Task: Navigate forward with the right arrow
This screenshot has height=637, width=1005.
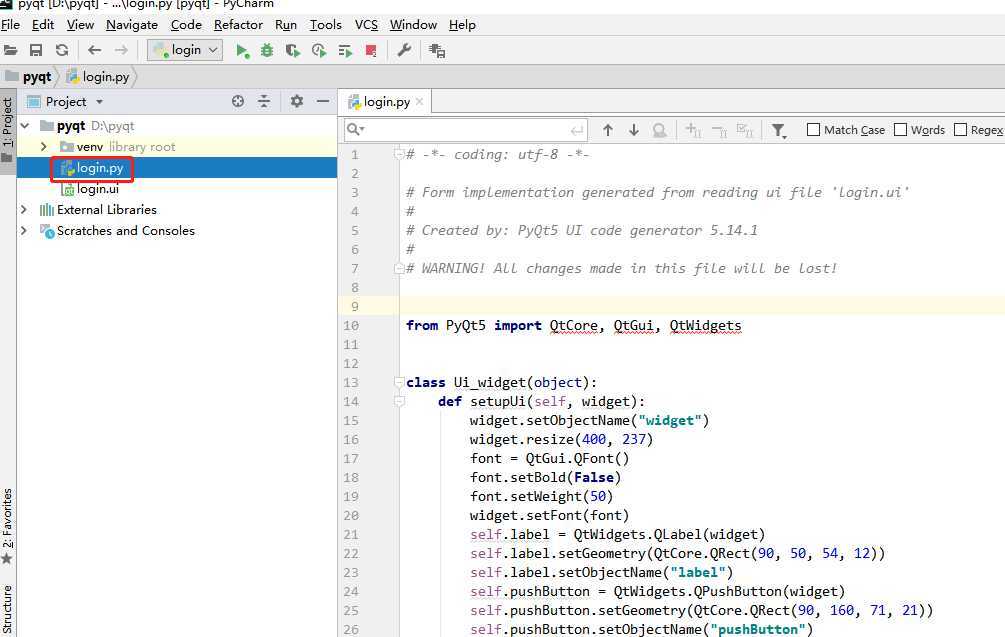Action: point(121,50)
